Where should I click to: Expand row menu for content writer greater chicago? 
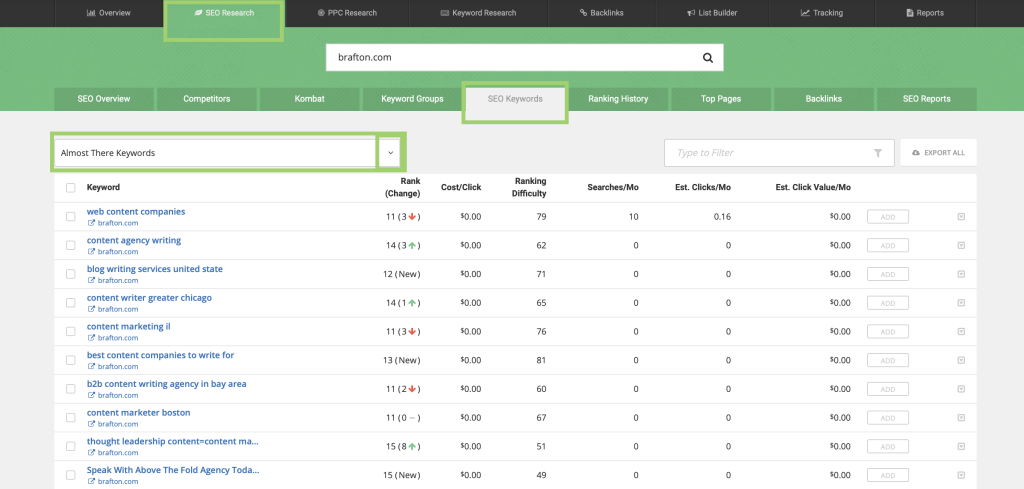961,303
